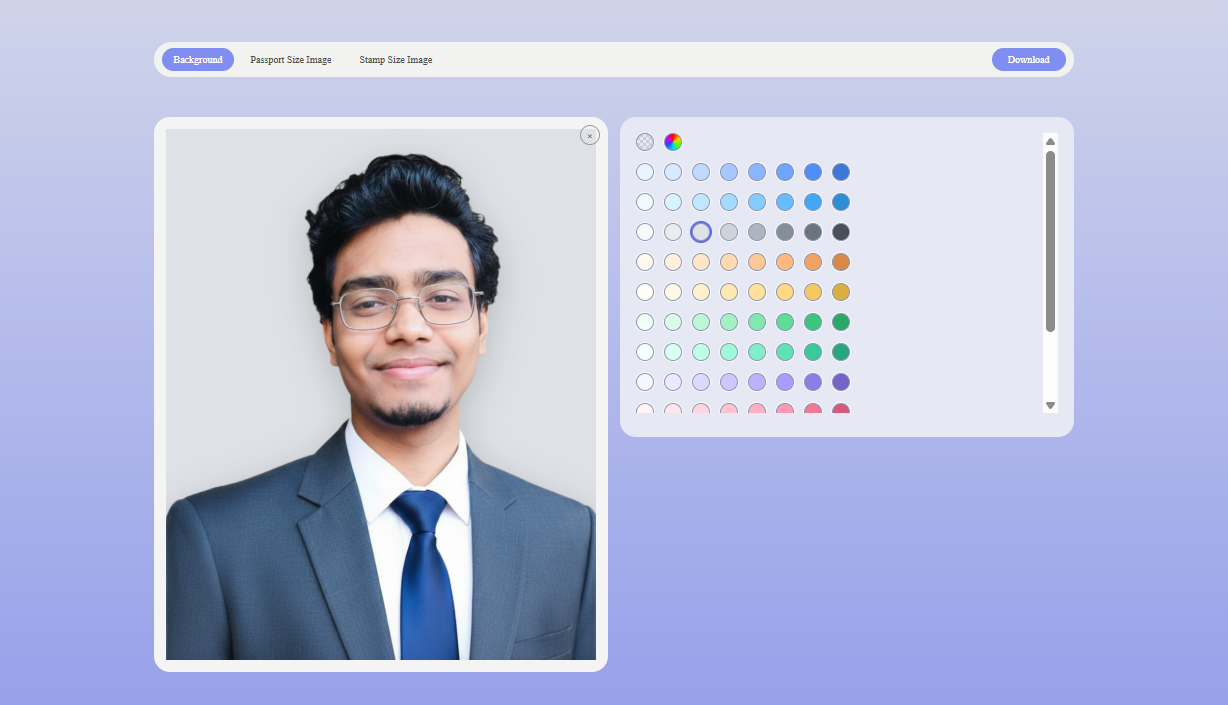The image size is (1228, 705).
Task: Choose the darkest gray swatch
Action: [841, 232]
